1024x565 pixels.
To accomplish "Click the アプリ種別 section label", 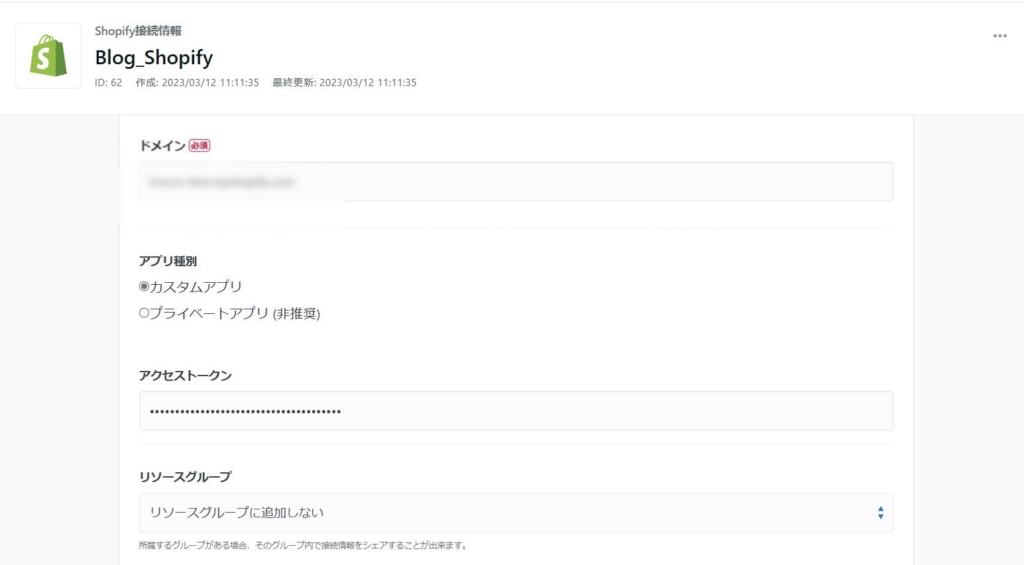I will 167,261.
